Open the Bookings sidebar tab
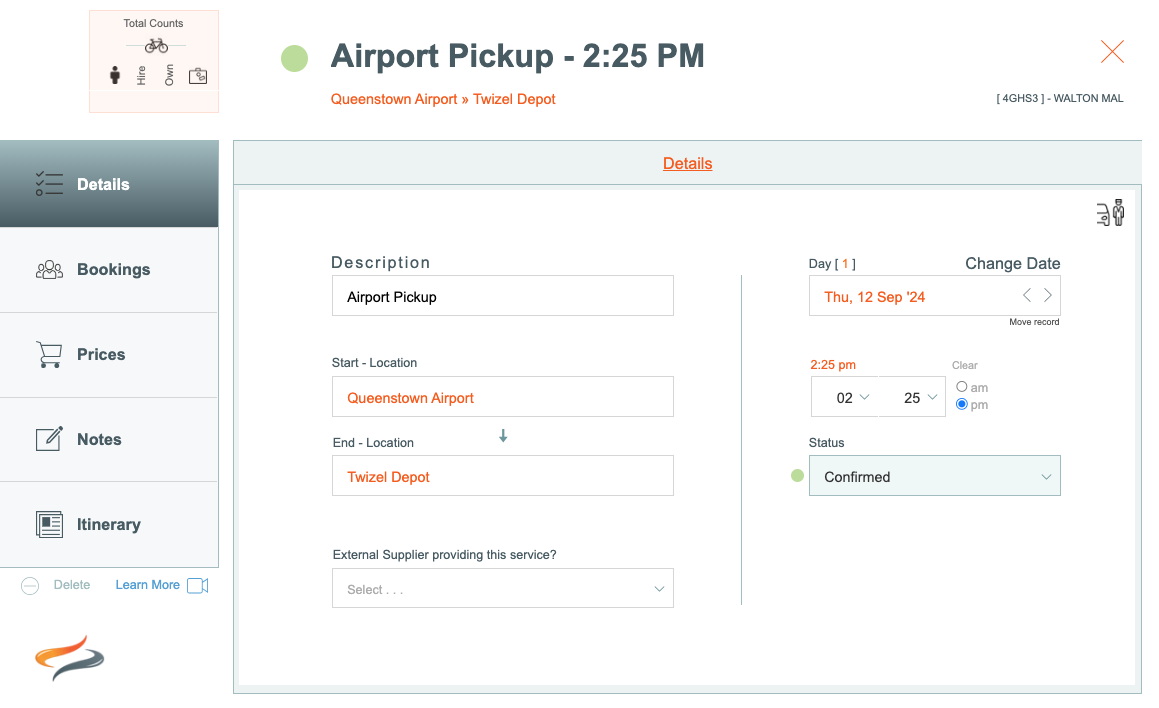1159x708 pixels. 109,270
